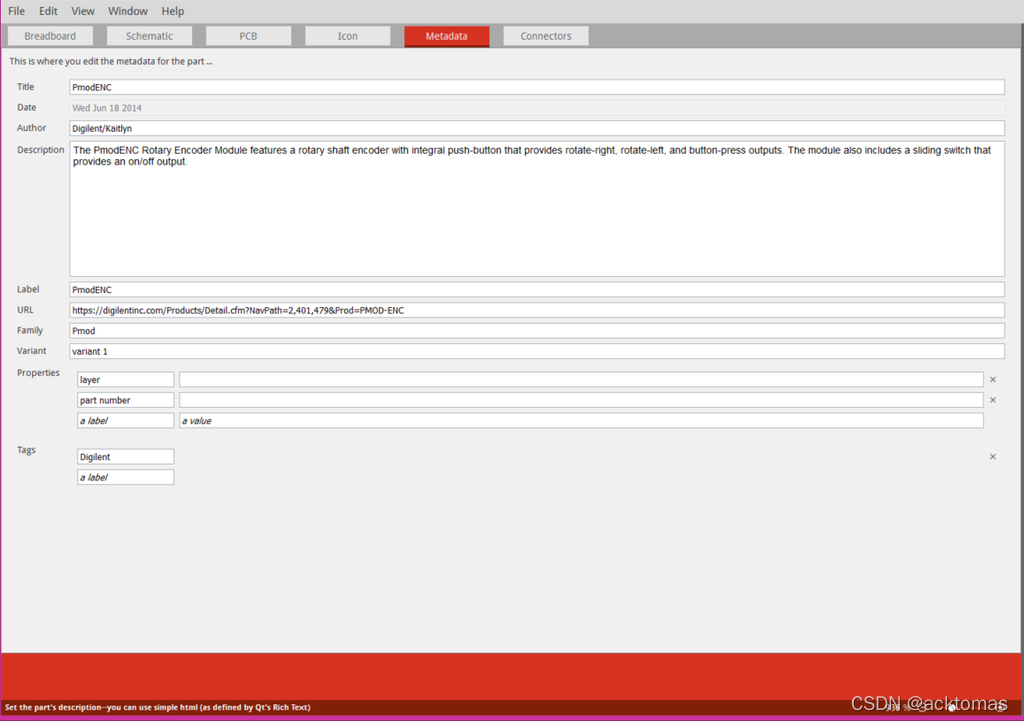Click the Description field label

40,150
